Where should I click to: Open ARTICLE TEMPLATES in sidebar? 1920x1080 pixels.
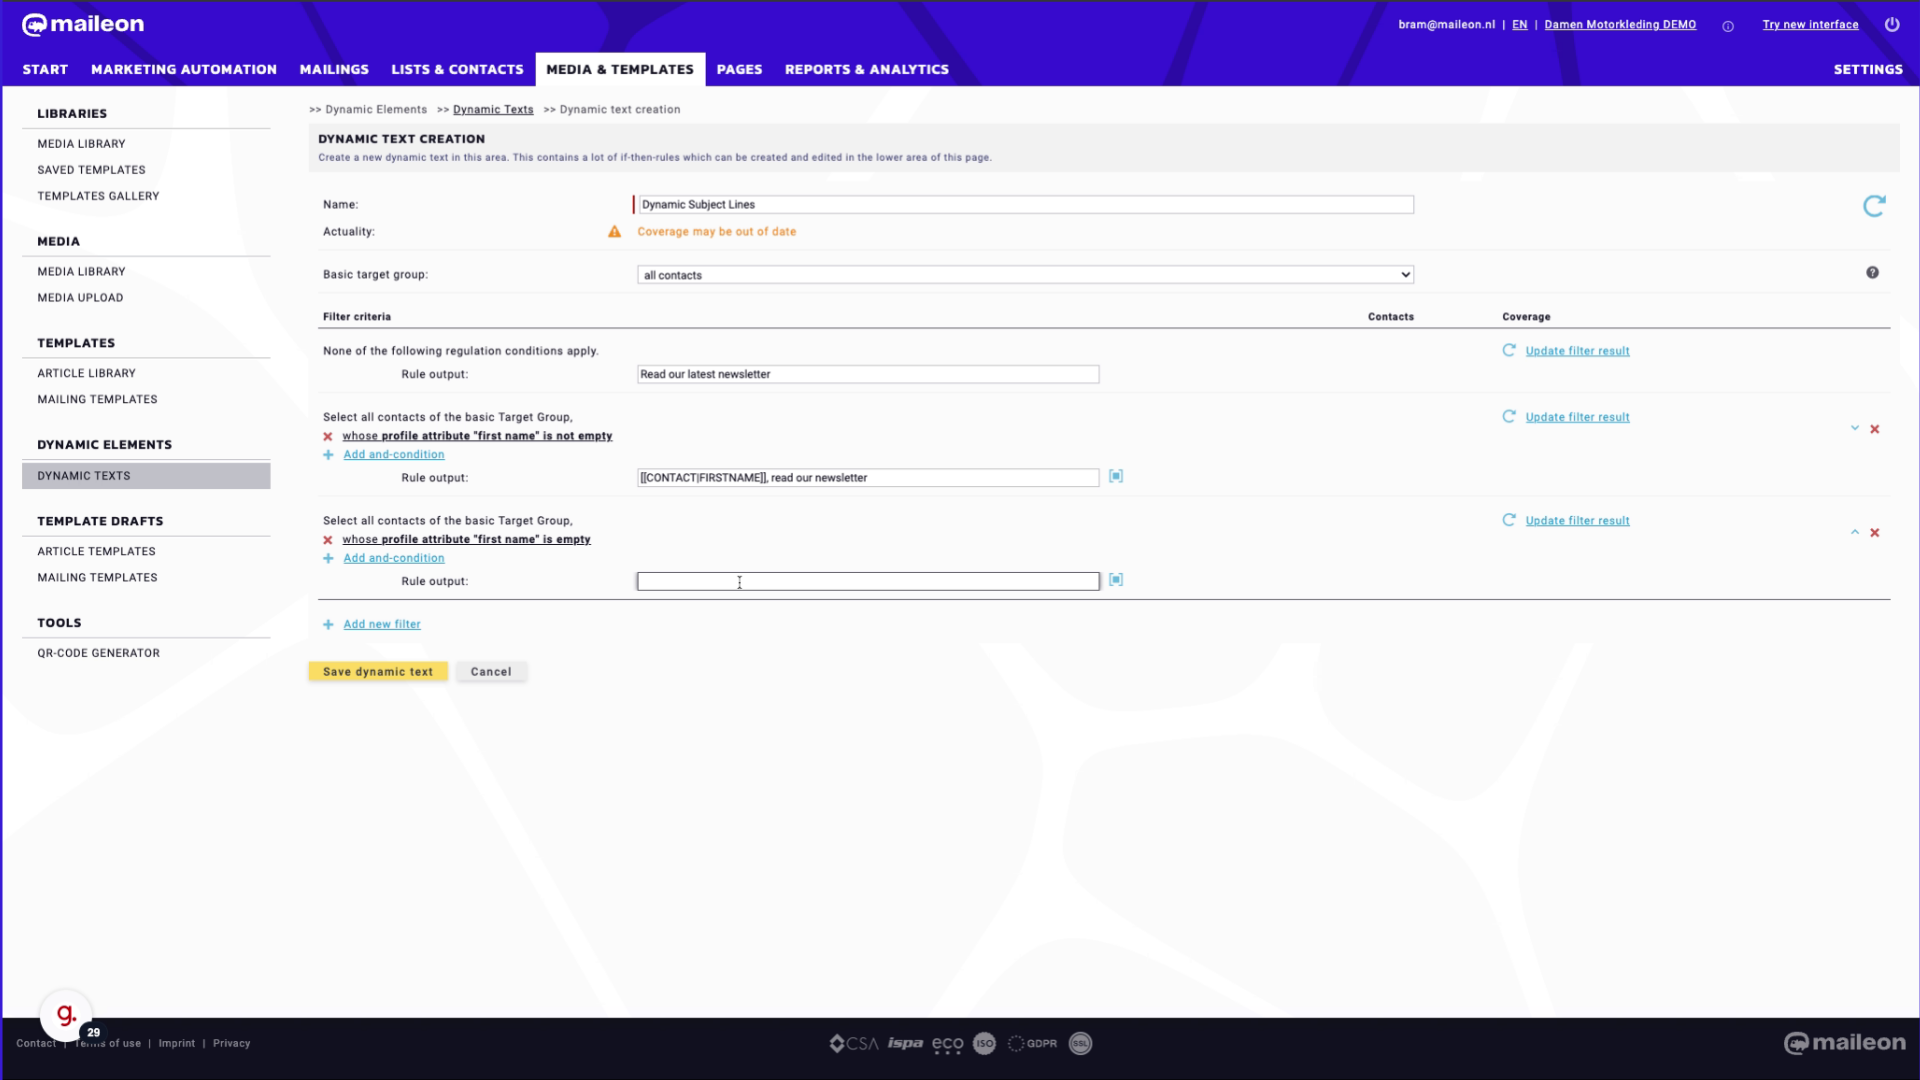pyautogui.click(x=96, y=551)
